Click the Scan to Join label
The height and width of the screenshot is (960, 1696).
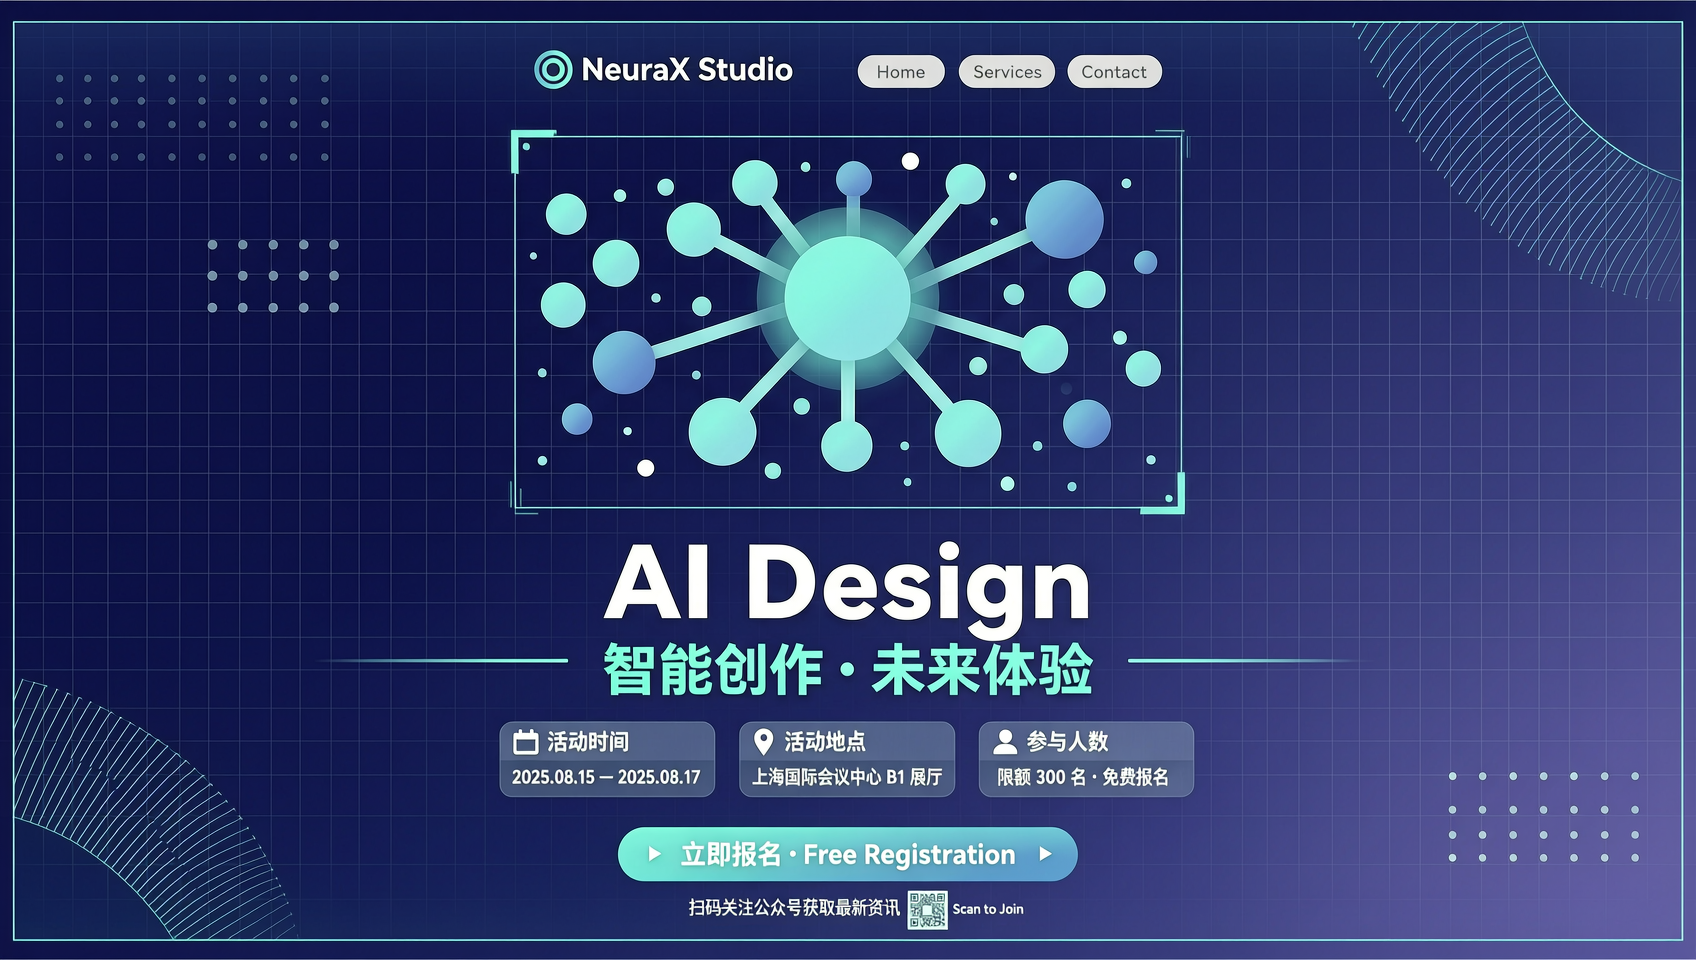(988, 909)
